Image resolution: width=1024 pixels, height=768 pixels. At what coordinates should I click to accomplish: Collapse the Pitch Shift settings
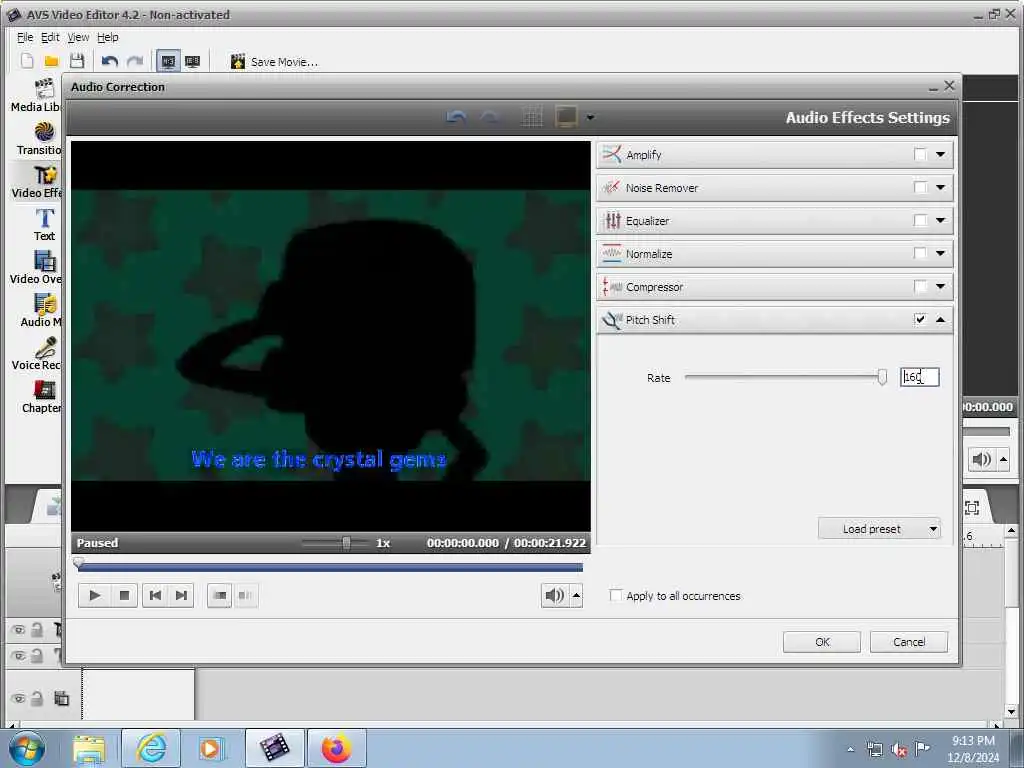(940, 319)
